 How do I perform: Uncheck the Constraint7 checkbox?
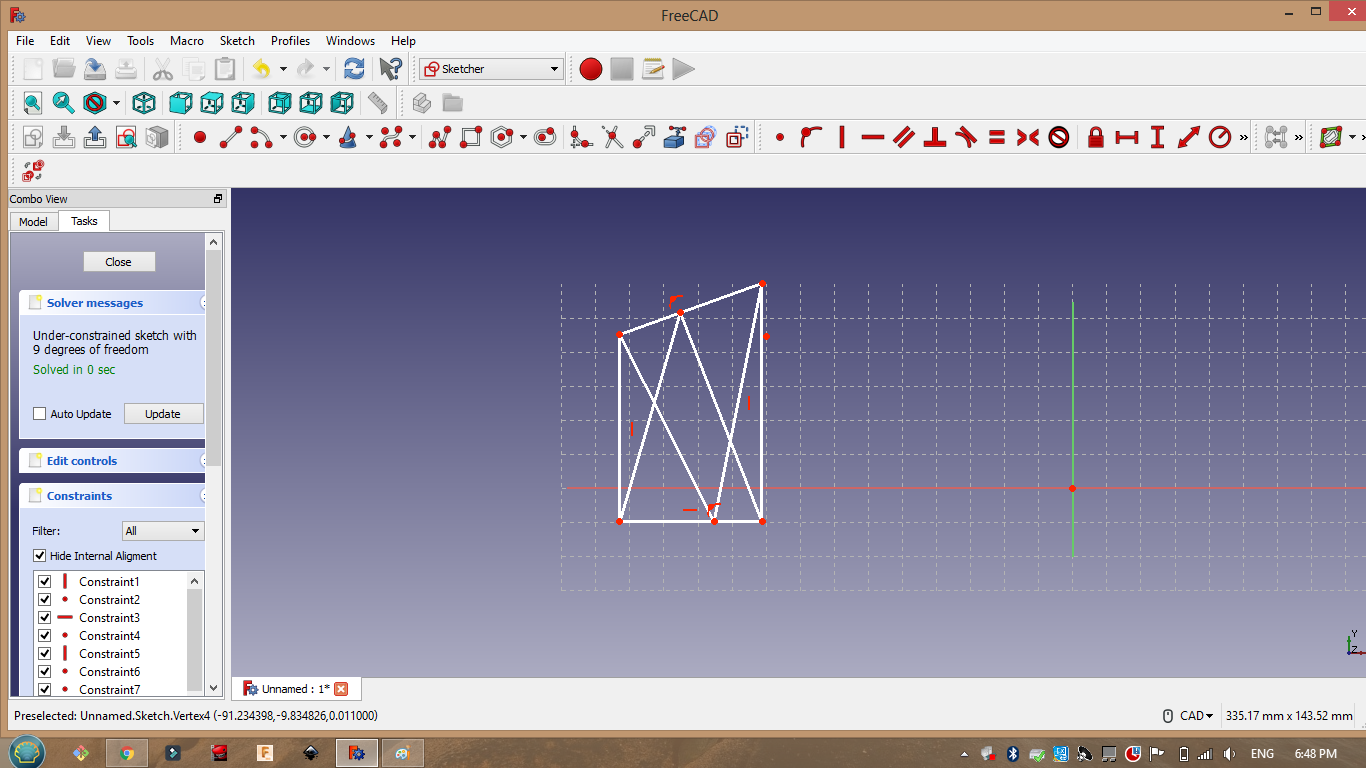44,689
